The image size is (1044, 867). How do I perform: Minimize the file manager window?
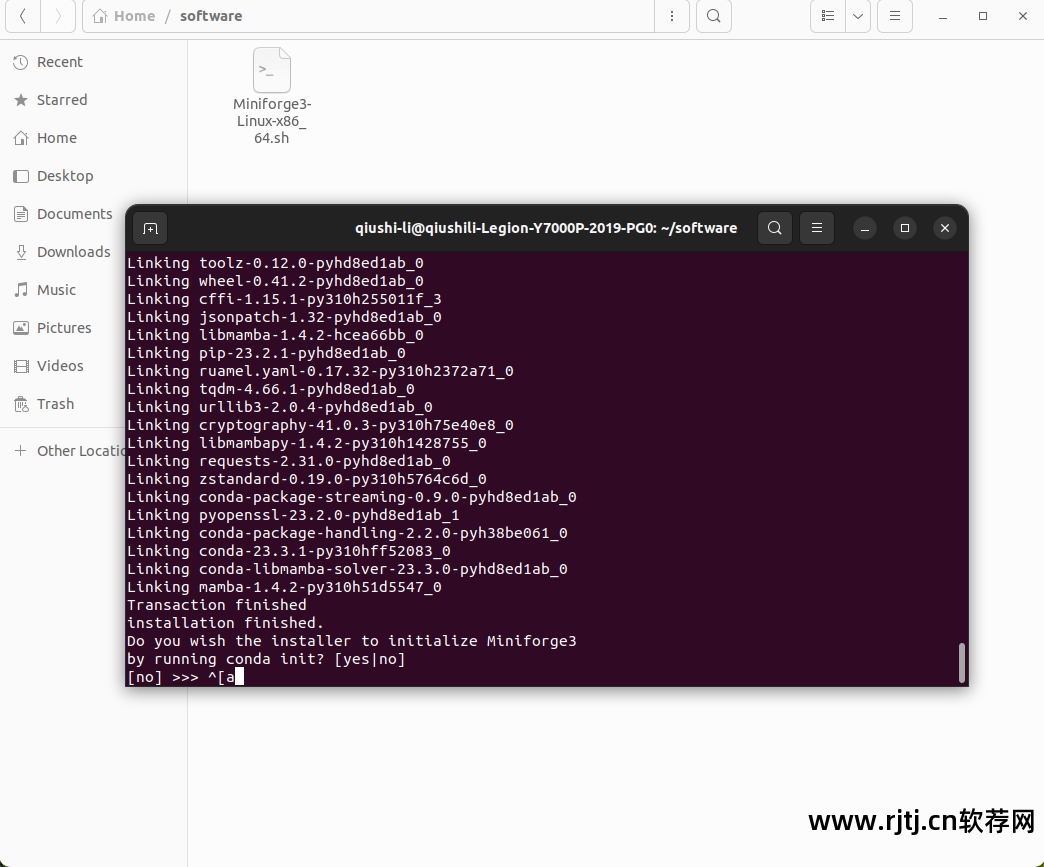[943, 16]
